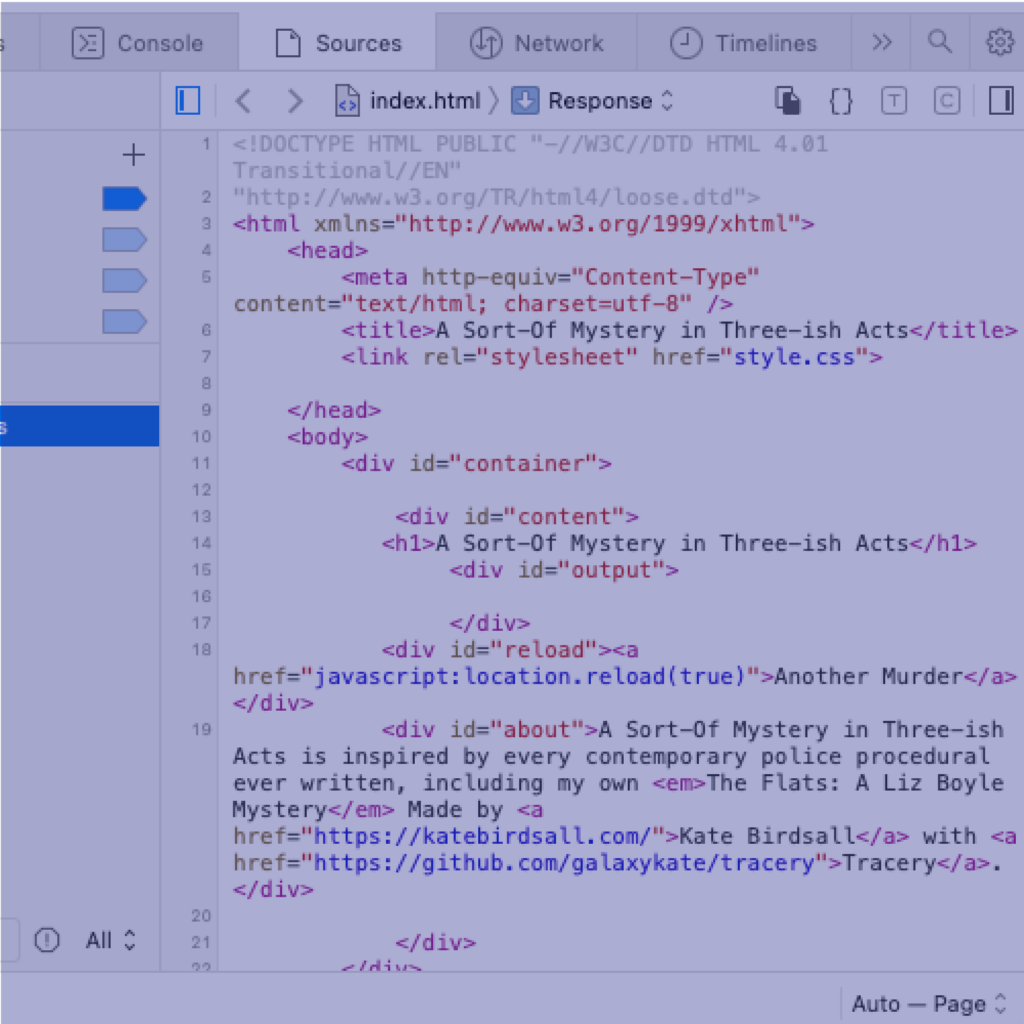Open the All filter dropdown
Screen dimensions: 1024x1024
coord(111,940)
